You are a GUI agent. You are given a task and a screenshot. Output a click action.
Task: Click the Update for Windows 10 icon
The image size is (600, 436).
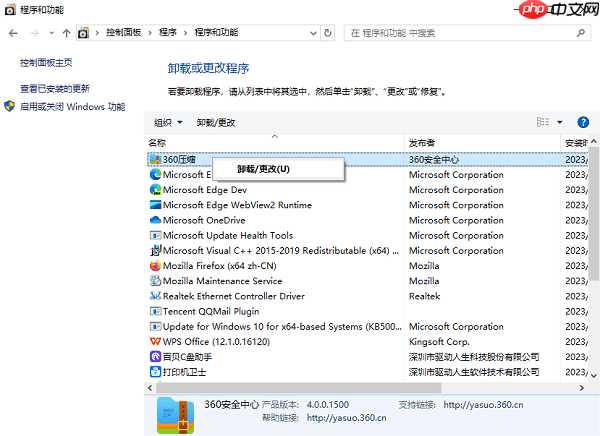[155, 327]
